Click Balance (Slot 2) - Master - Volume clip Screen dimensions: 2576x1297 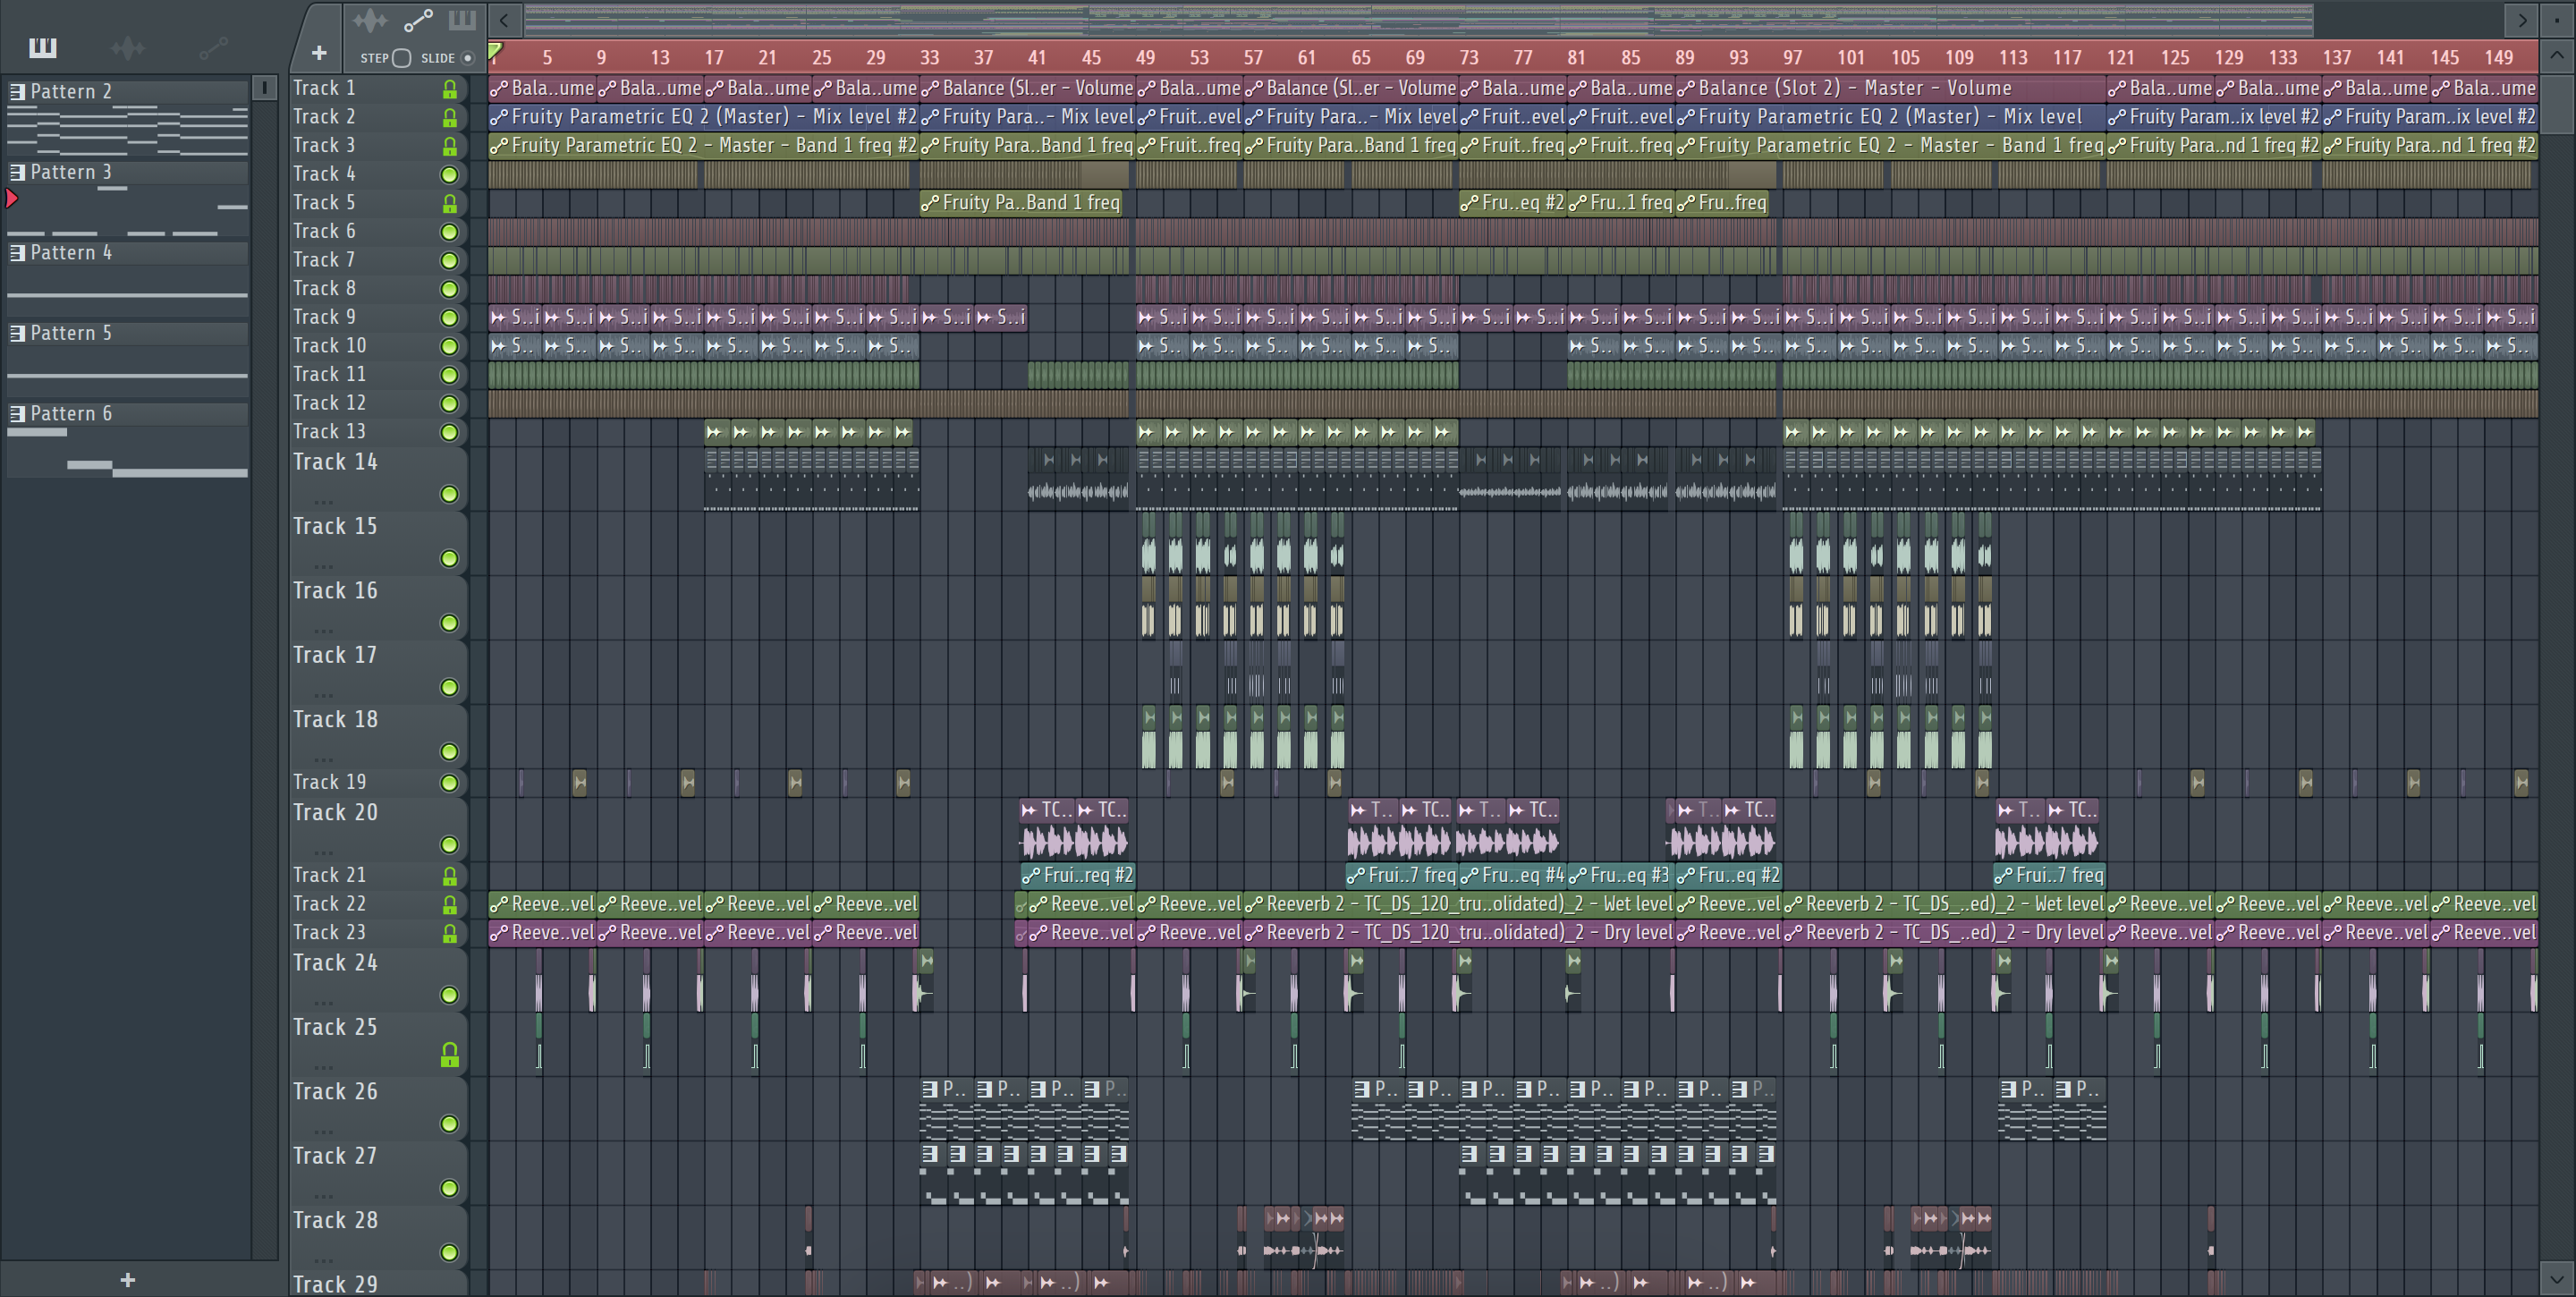(x=1890, y=88)
